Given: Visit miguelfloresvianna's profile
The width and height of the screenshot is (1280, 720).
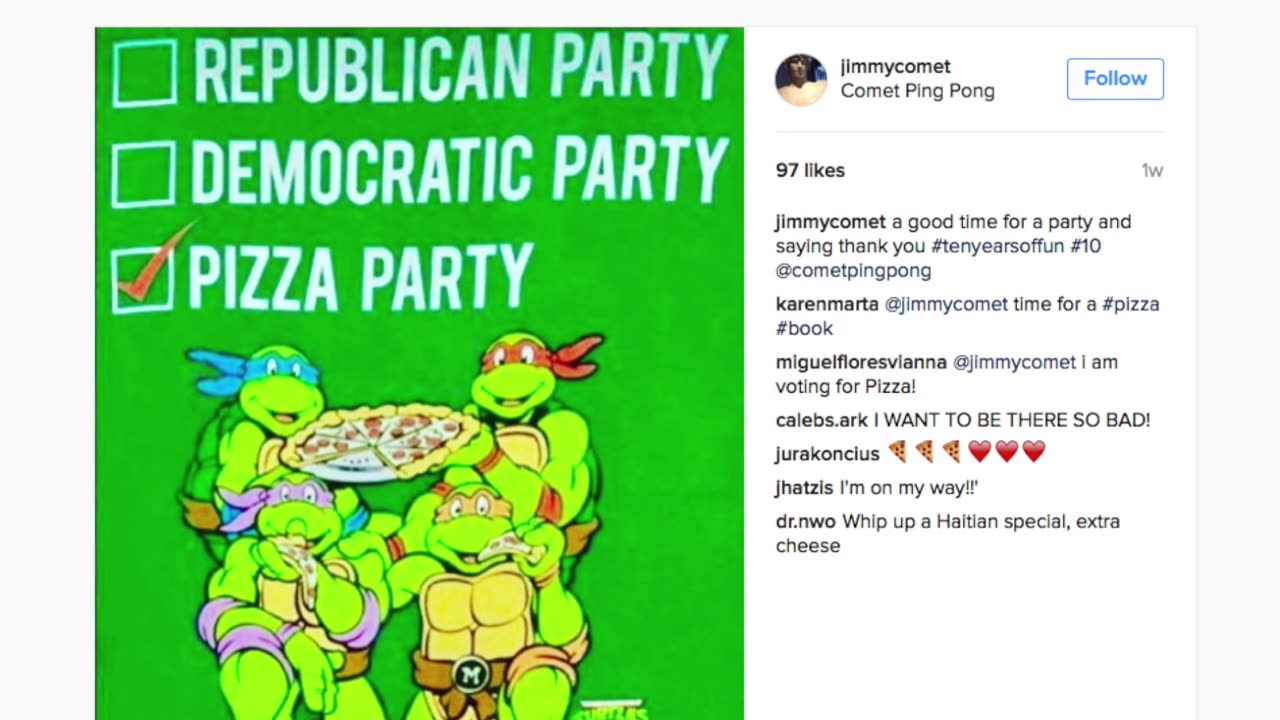Looking at the screenshot, I should click(861, 362).
